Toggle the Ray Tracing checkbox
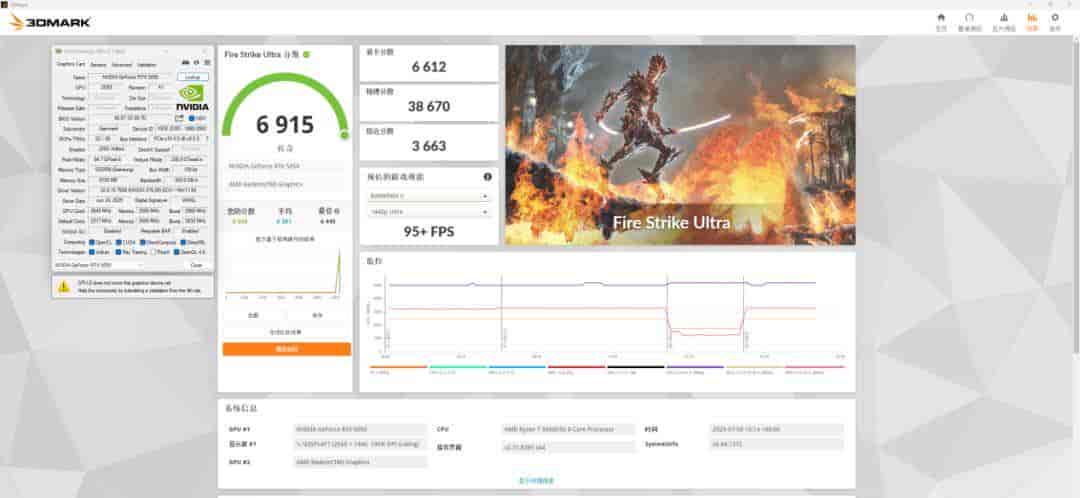The height and width of the screenshot is (498, 1080). click(118, 252)
